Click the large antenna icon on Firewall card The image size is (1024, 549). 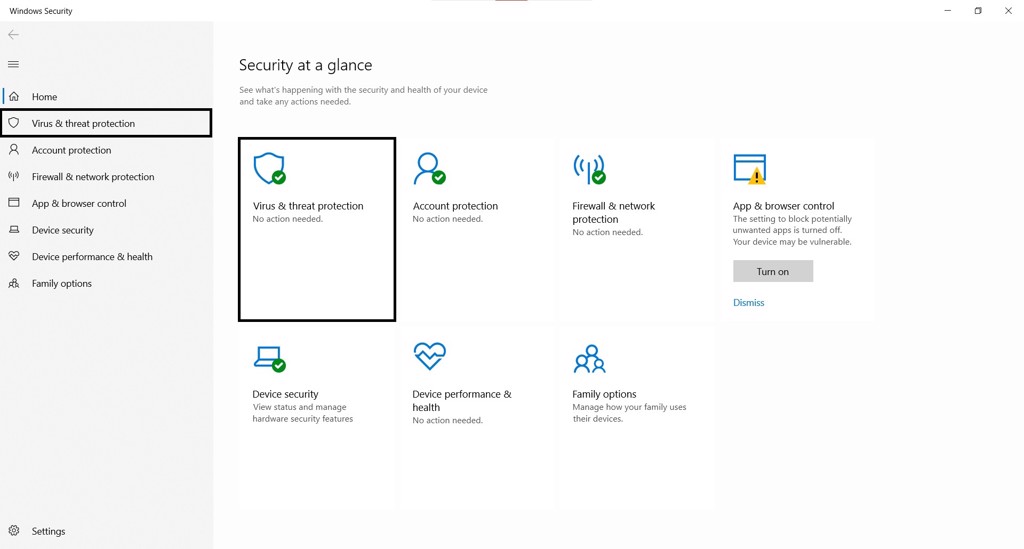(589, 168)
